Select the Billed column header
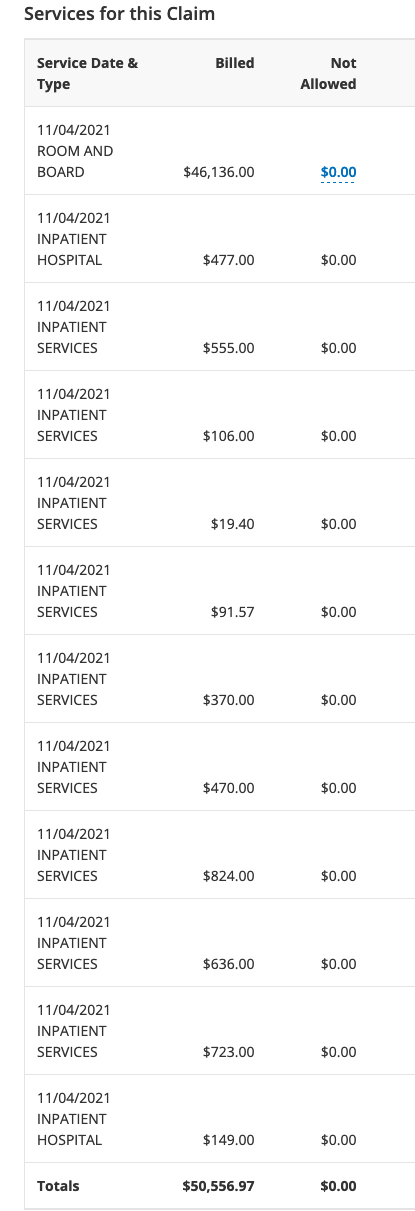 point(235,63)
